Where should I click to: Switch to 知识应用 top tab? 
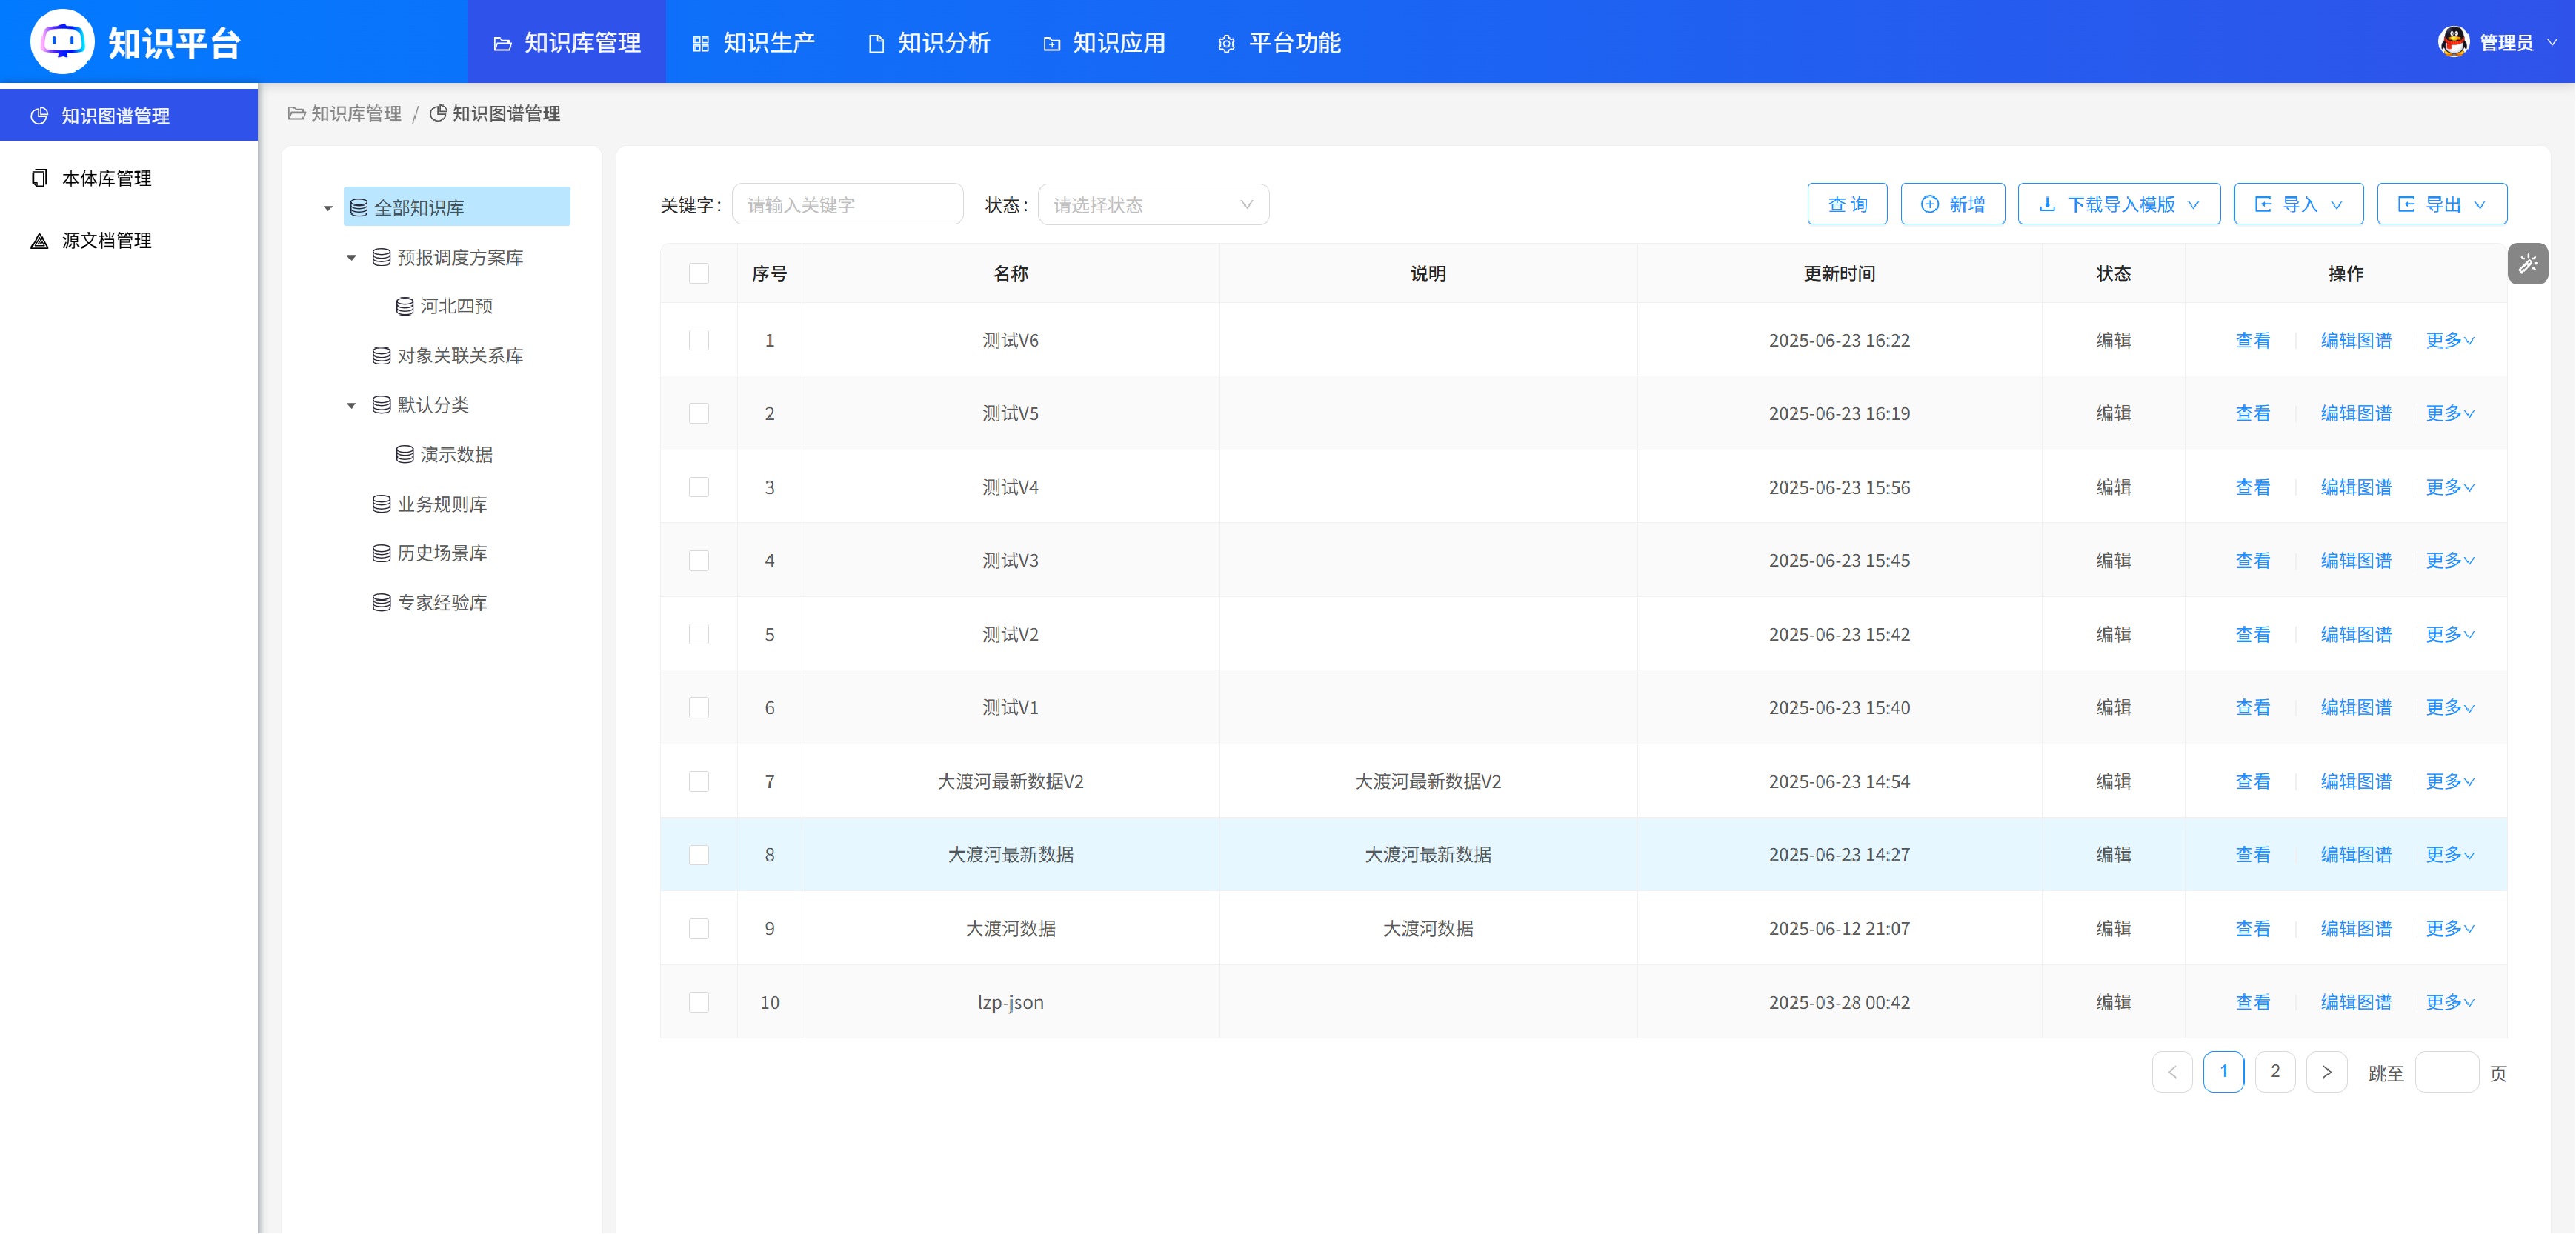click(x=1103, y=43)
